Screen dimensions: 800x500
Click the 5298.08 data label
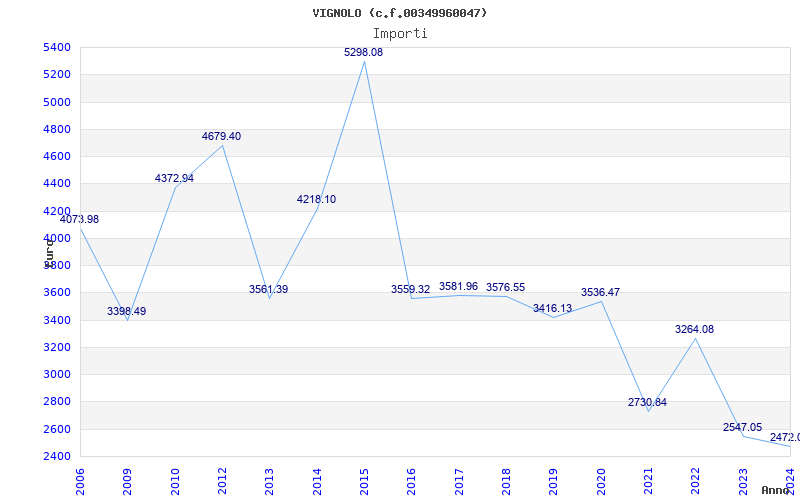point(363,52)
